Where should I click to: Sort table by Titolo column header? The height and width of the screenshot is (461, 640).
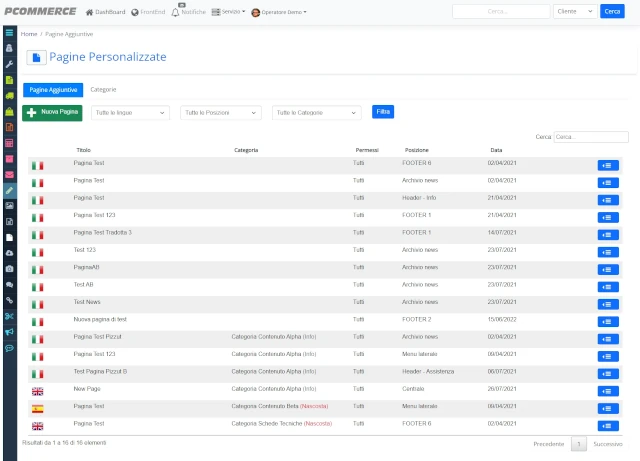(84, 150)
